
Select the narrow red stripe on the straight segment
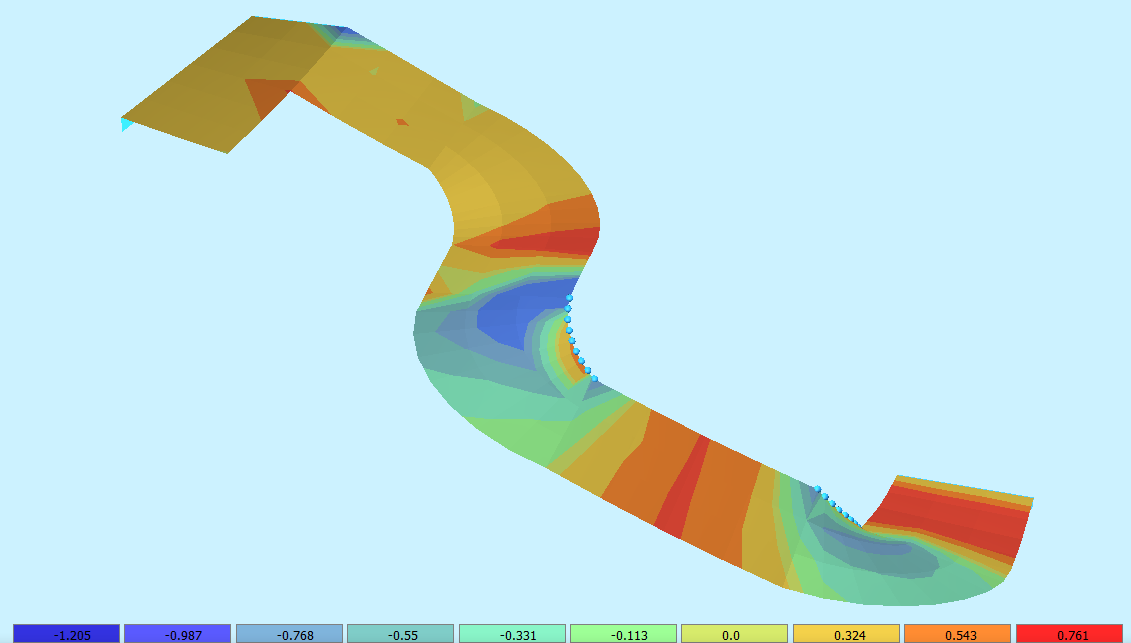coord(683,485)
